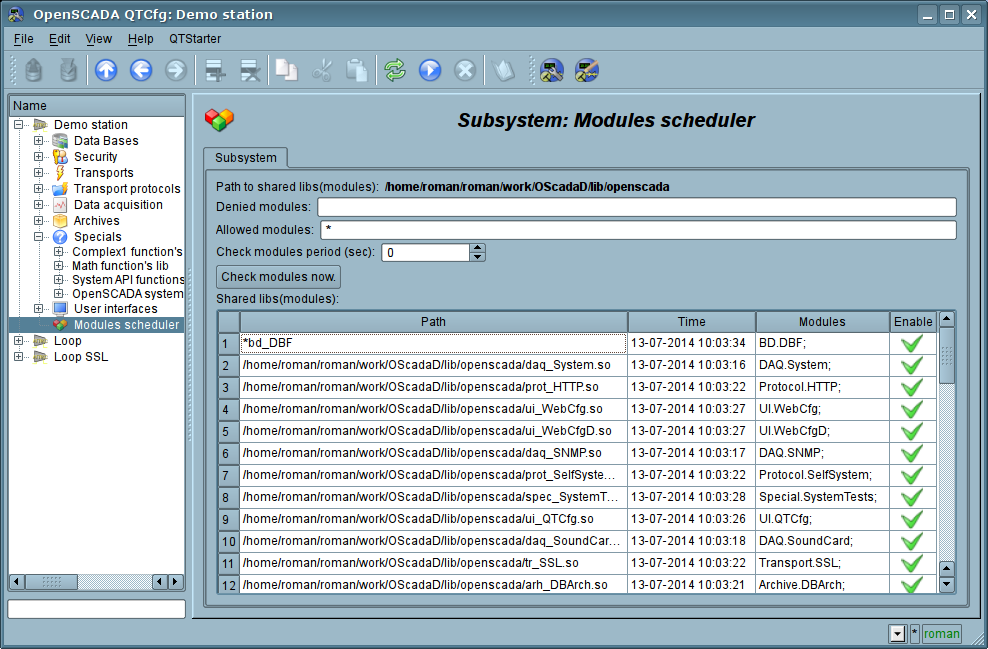Open the View menu
This screenshot has height=649, width=988.
pyautogui.click(x=98, y=39)
